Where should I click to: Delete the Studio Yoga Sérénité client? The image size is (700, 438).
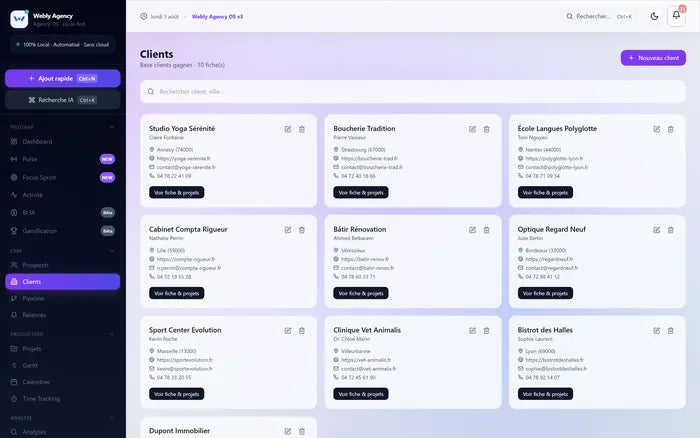pos(302,129)
